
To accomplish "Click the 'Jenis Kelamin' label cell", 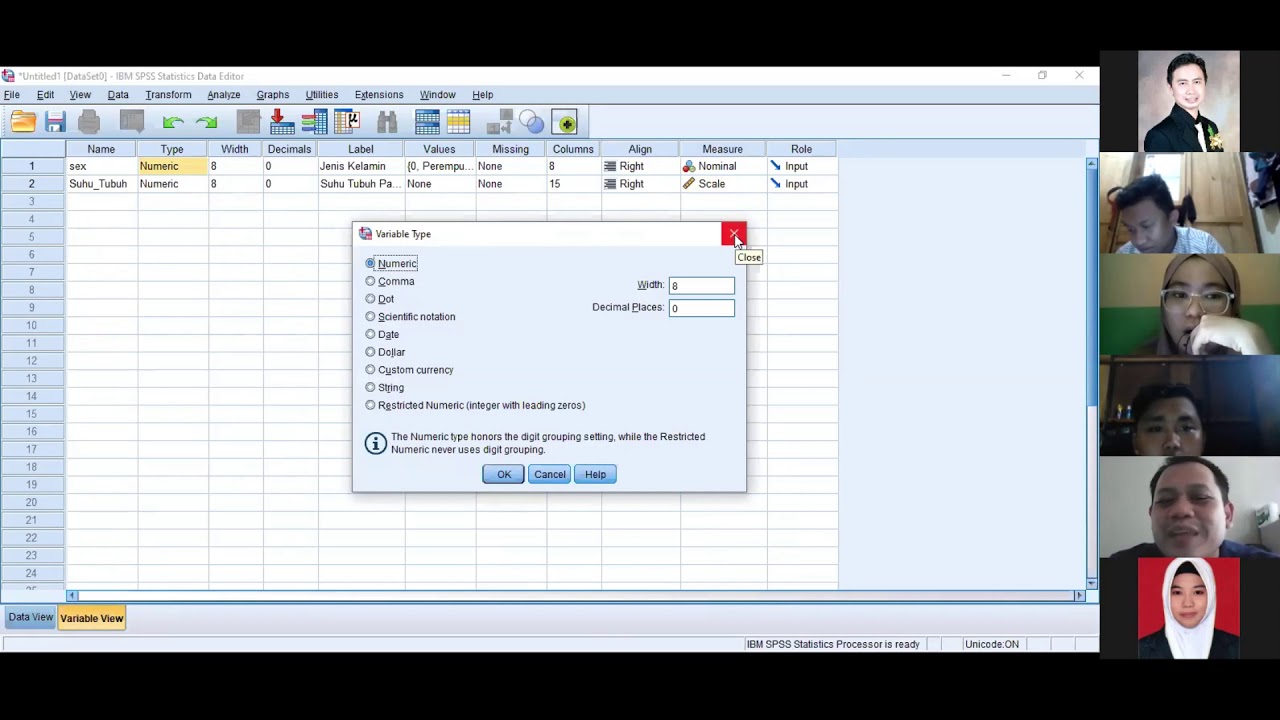I will click(361, 166).
